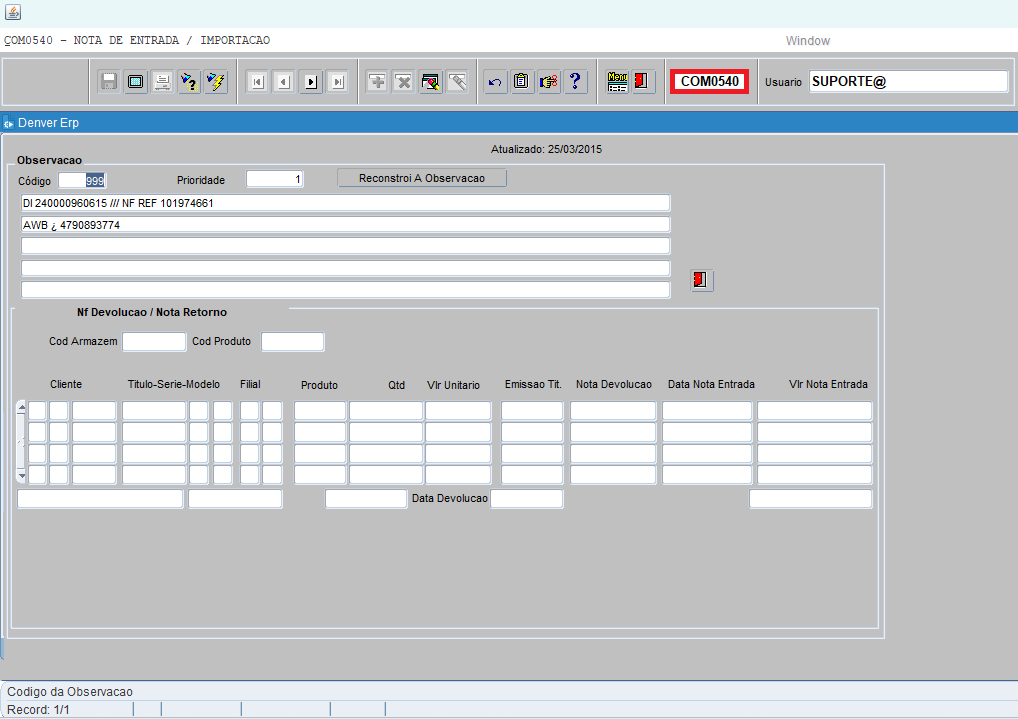Go to the first record

[258, 82]
